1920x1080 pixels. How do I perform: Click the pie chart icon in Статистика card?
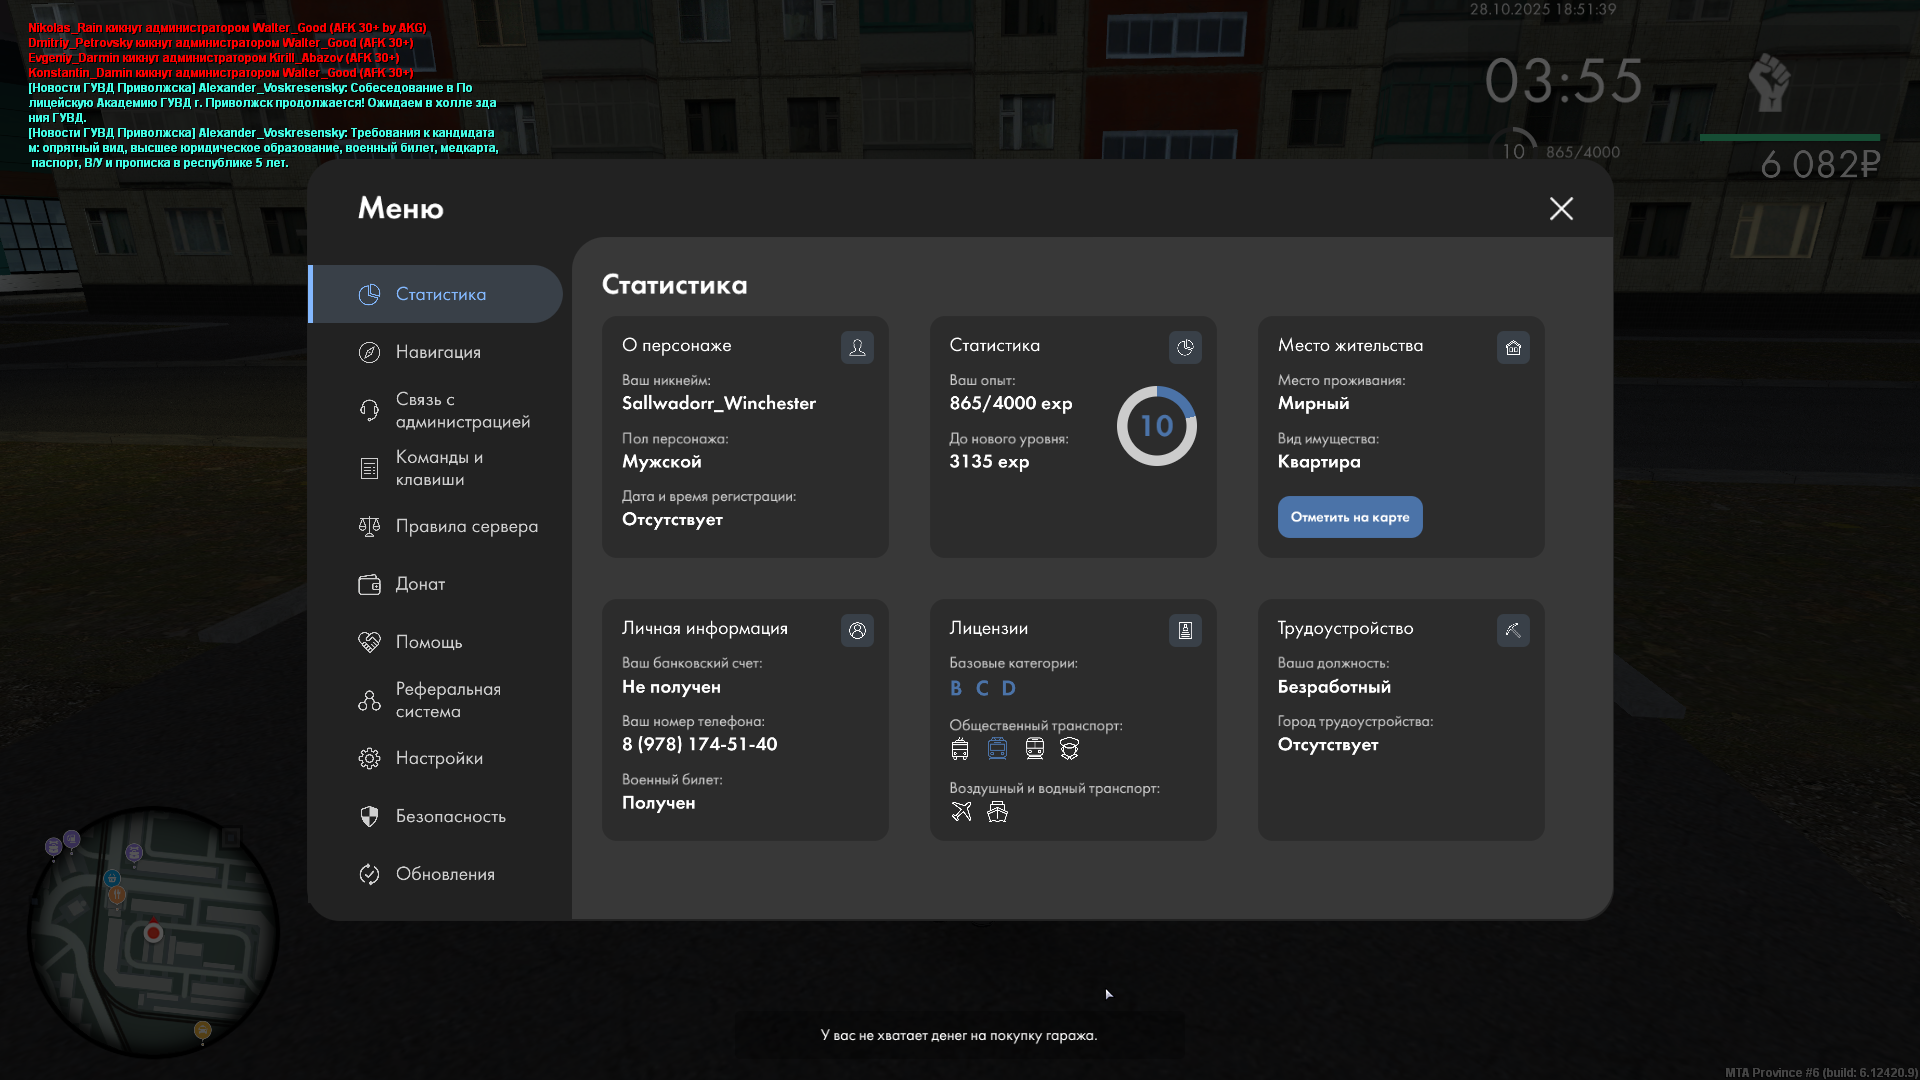pos(1185,347)
